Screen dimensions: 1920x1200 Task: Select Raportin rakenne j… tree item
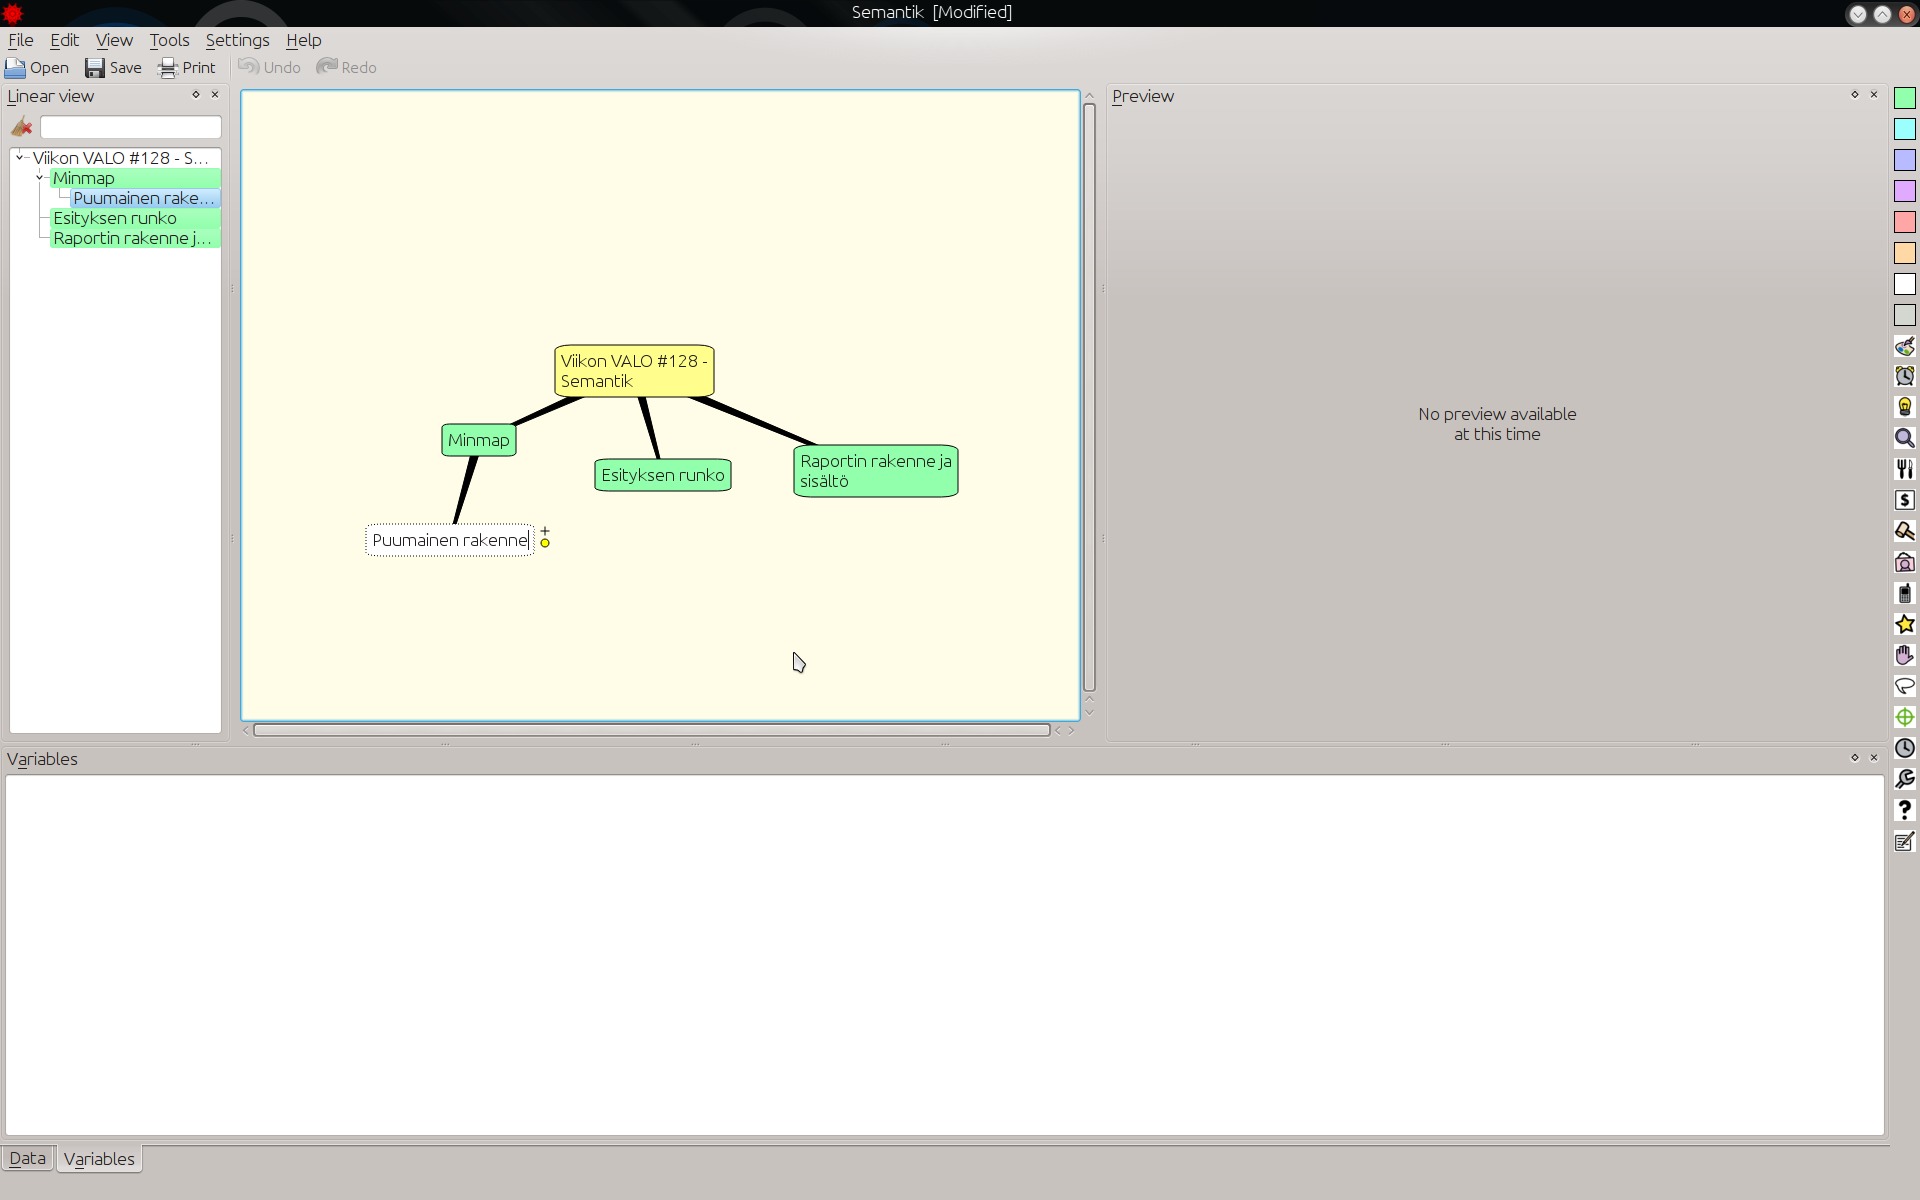(133, 238)
